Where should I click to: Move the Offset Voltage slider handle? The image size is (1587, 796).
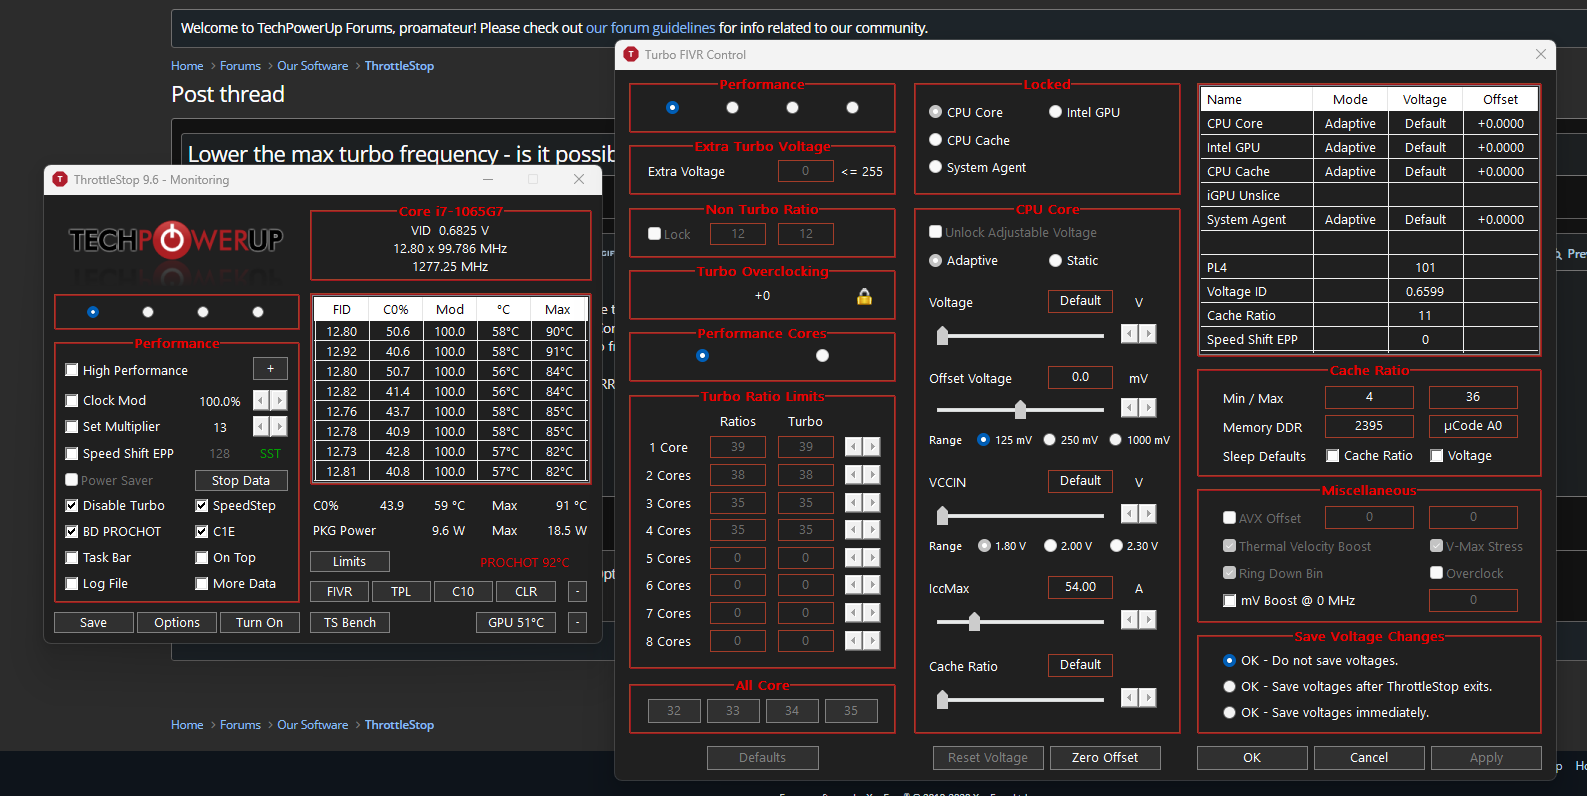1020,409
